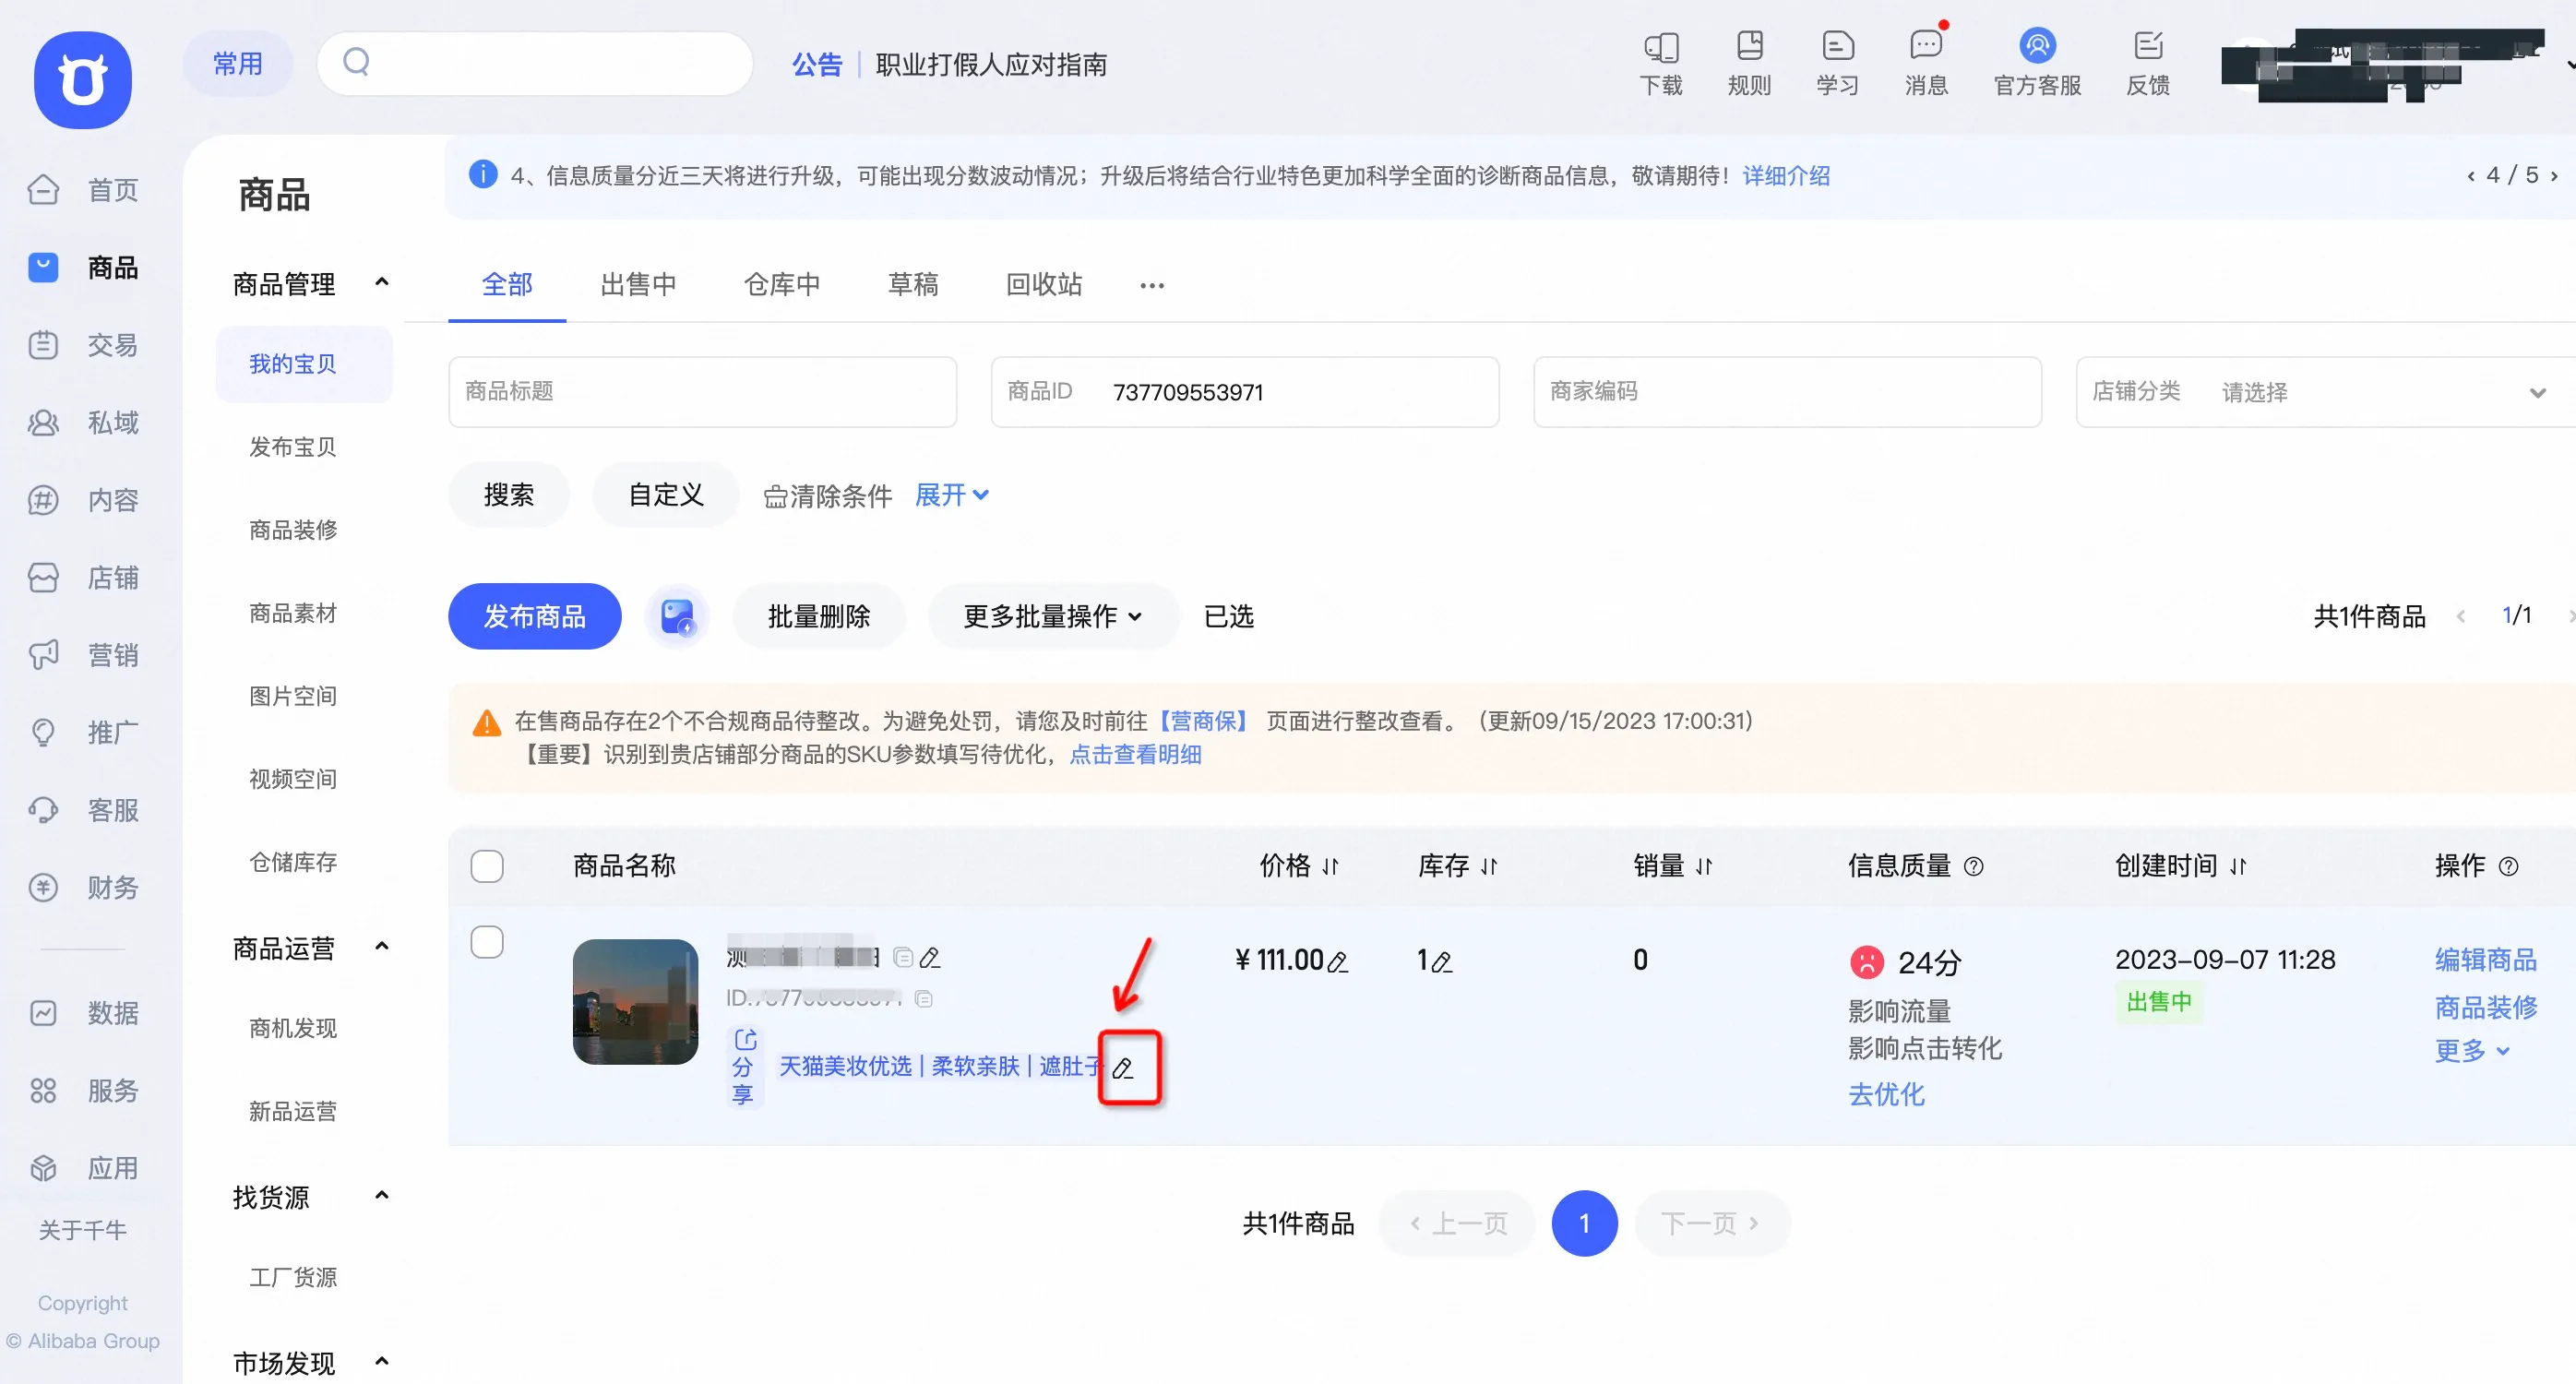Screen dimensions: 2576x1384
Task: Click the 分享 share icon under product
Action: 744,1066
